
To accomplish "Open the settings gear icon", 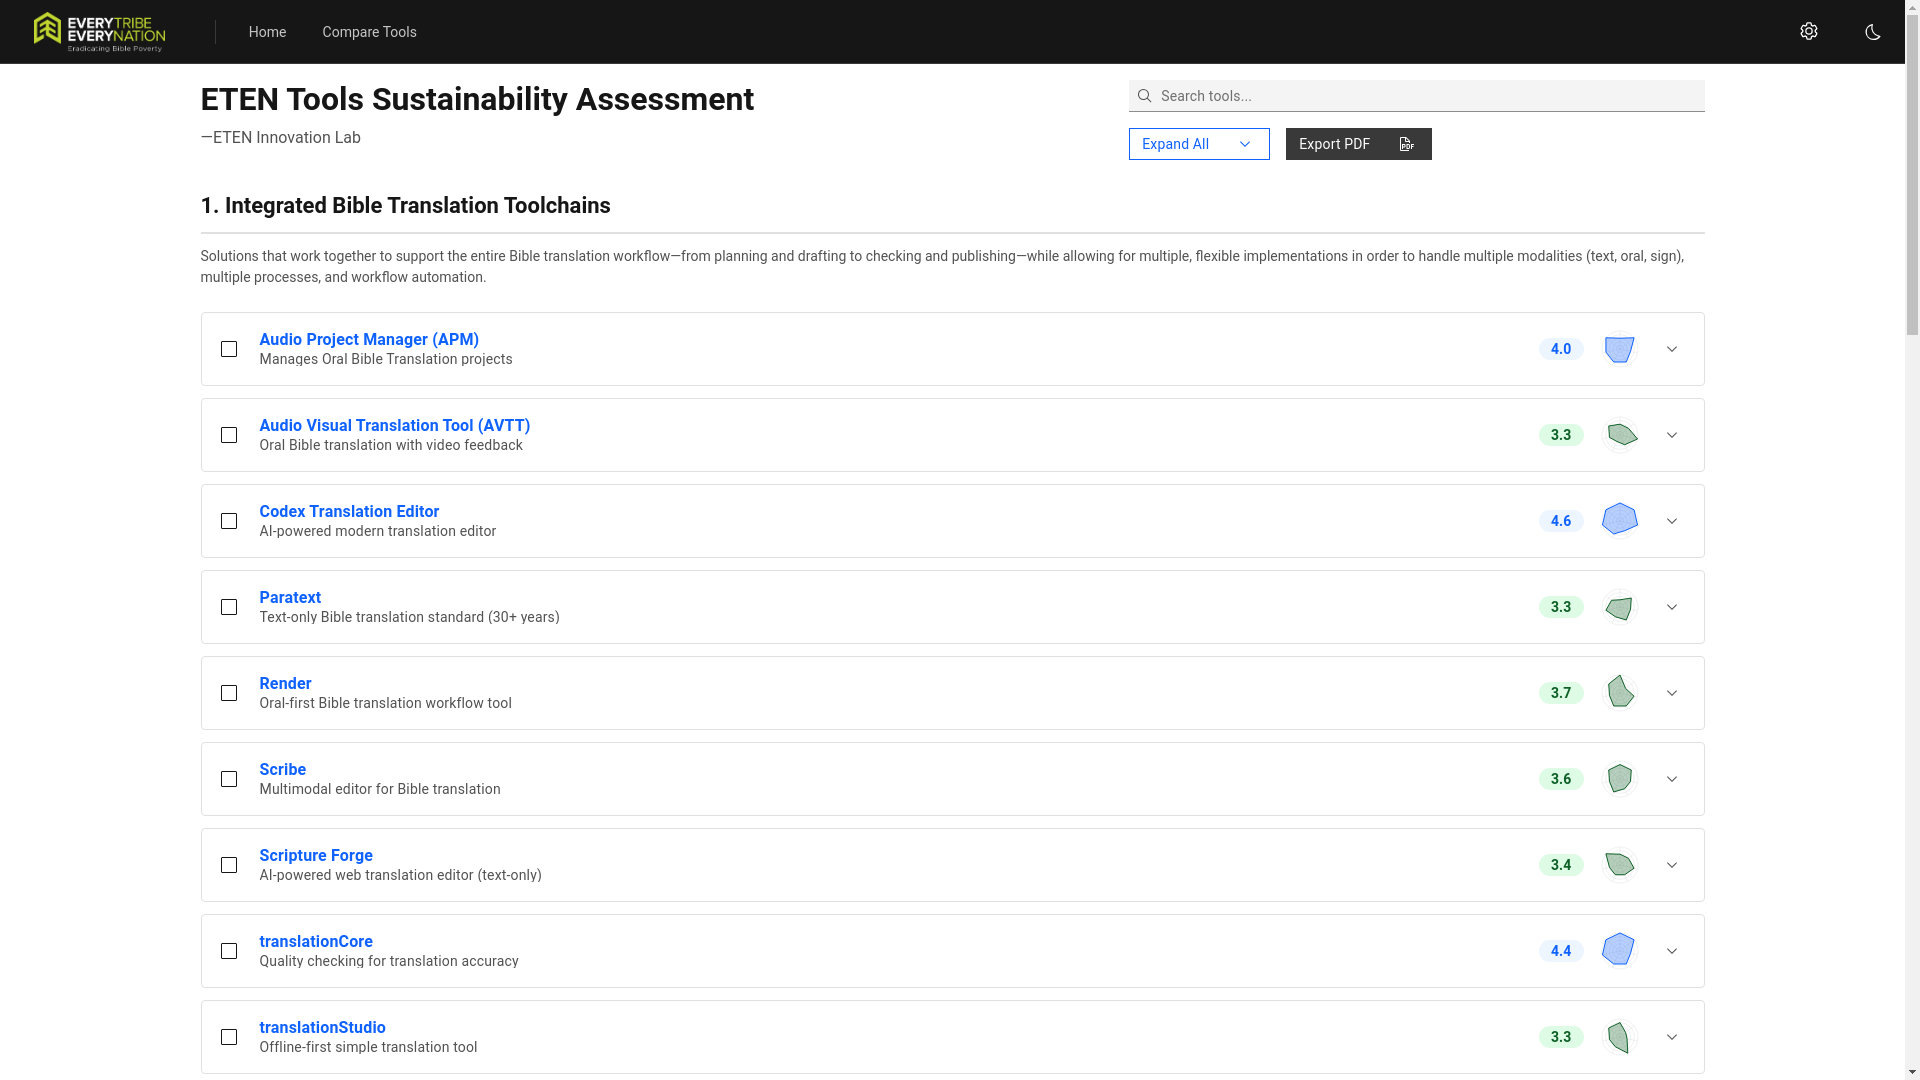I will [x=1809, y=31].
